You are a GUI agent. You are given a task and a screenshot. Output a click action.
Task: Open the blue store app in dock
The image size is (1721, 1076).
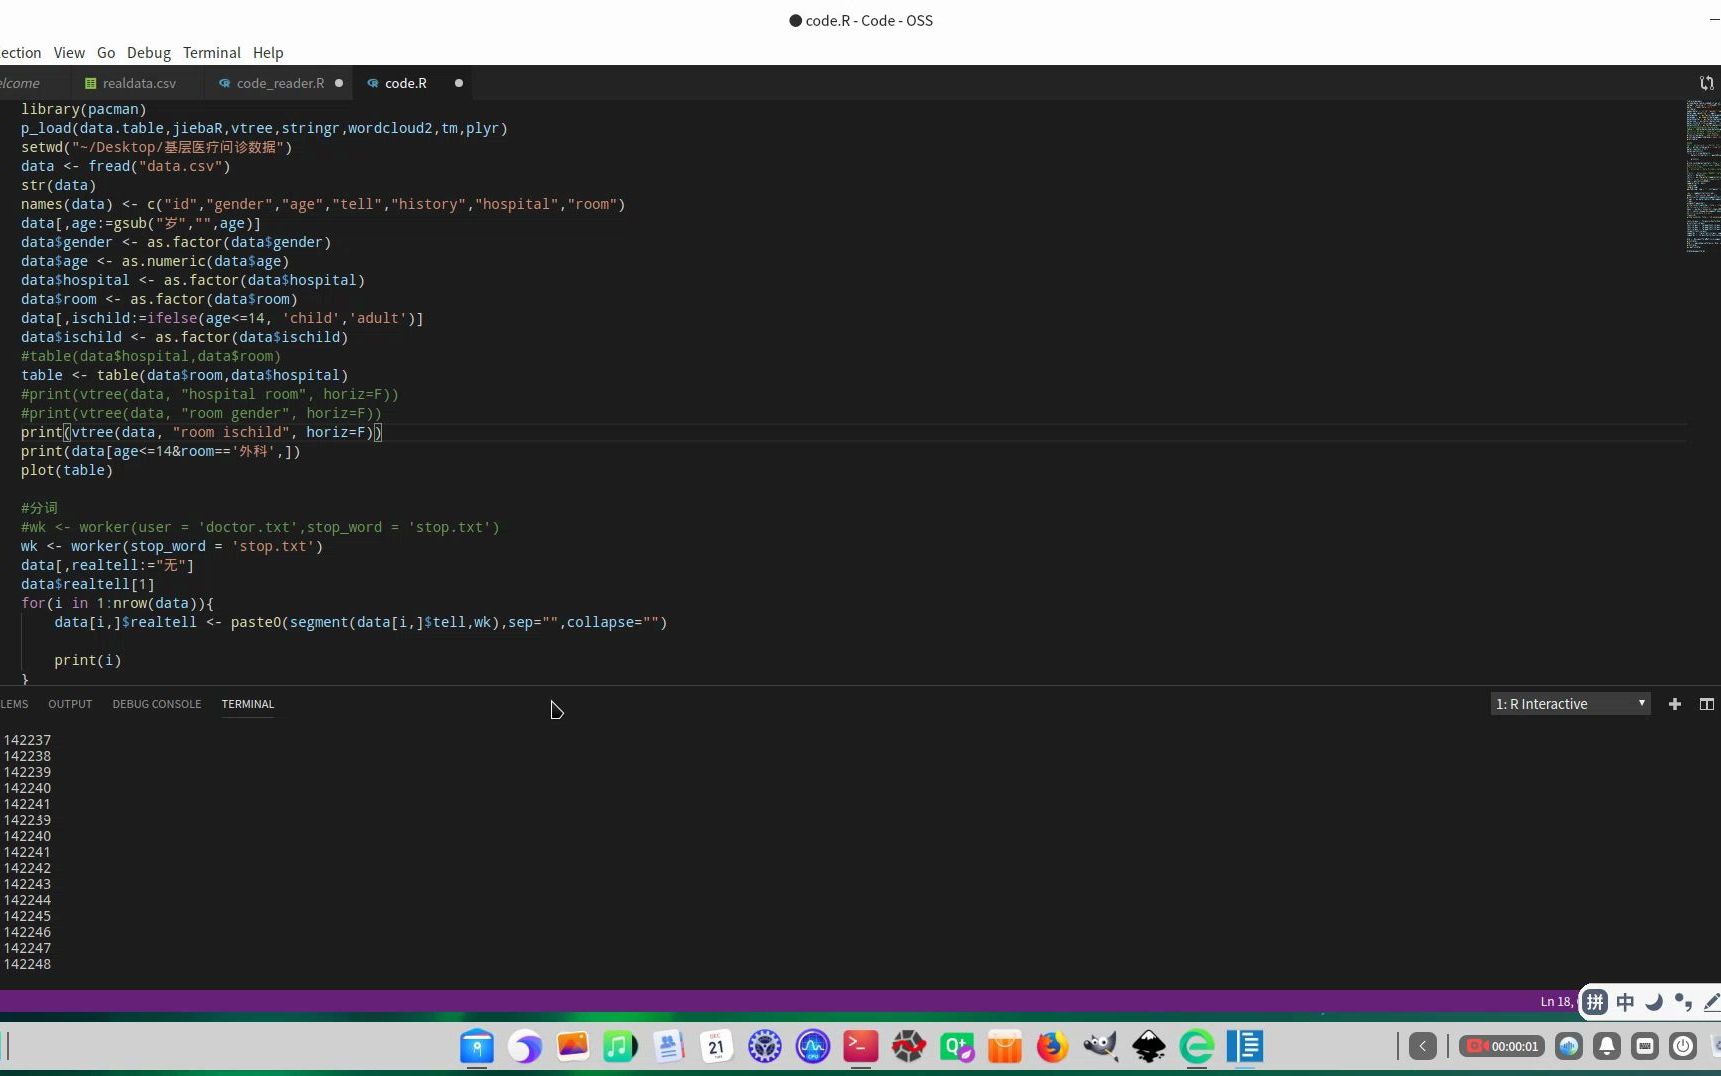pyautogui.click(x=477, y=1047)
